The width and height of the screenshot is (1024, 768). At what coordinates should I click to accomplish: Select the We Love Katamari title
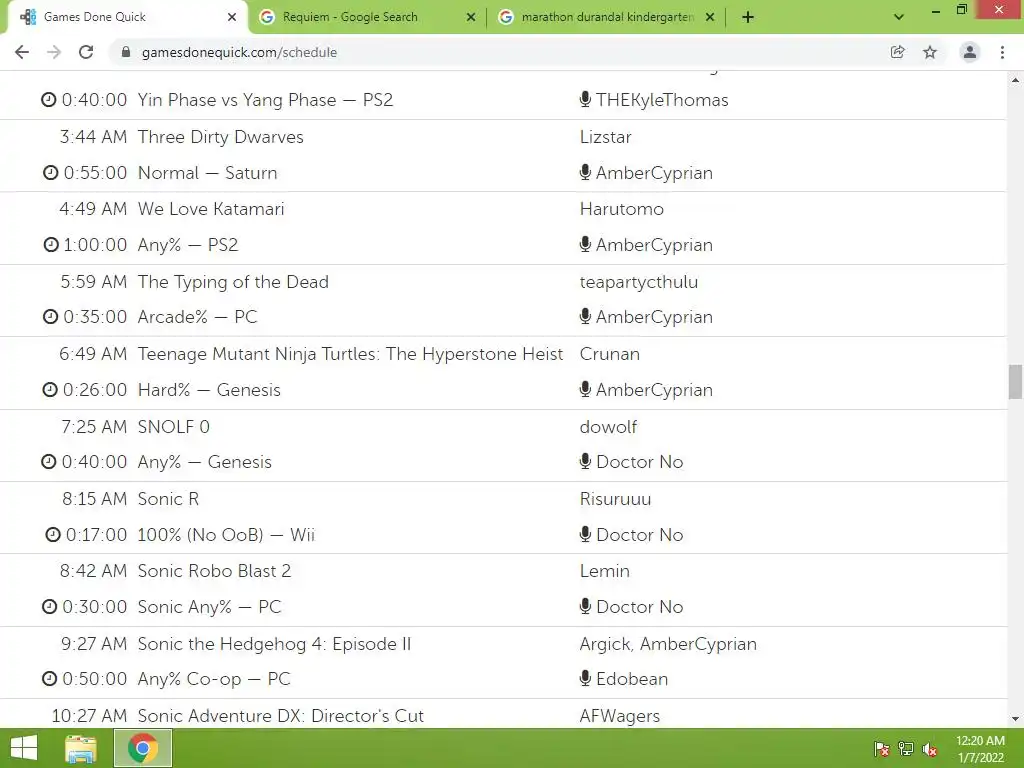pyautogui.click(x=211, y=209)
